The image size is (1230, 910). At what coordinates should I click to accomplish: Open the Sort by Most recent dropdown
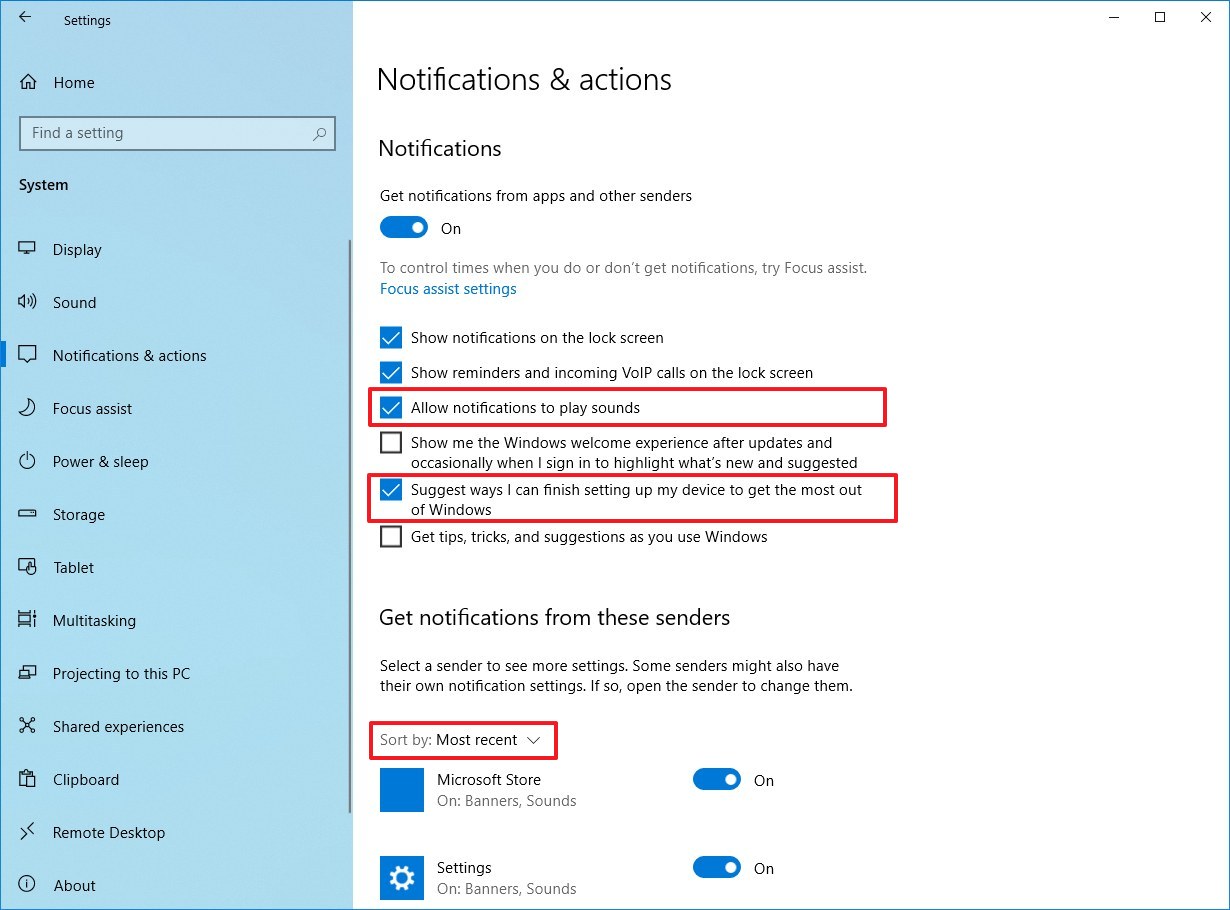[x=461, y=740]
